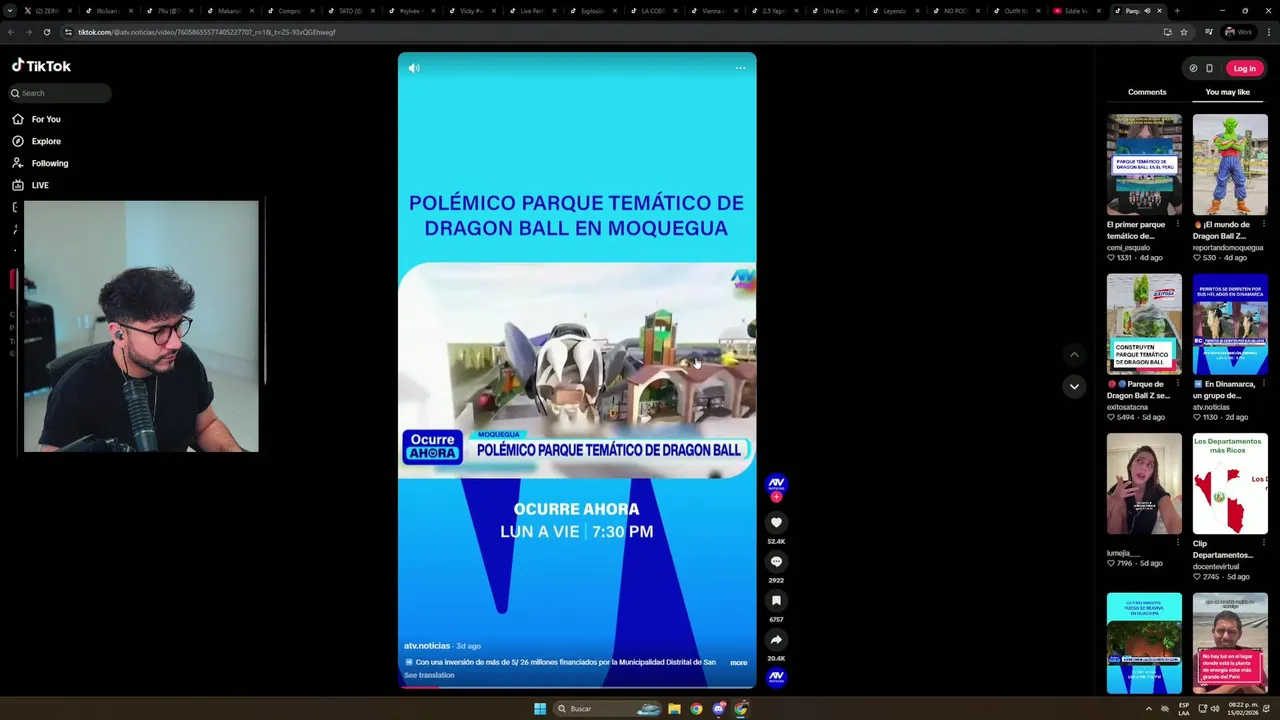The width and height of the screenshot is (1280, 720).
Task: Switch to the 'Vienna' browser tab
Action: point(713,11)
